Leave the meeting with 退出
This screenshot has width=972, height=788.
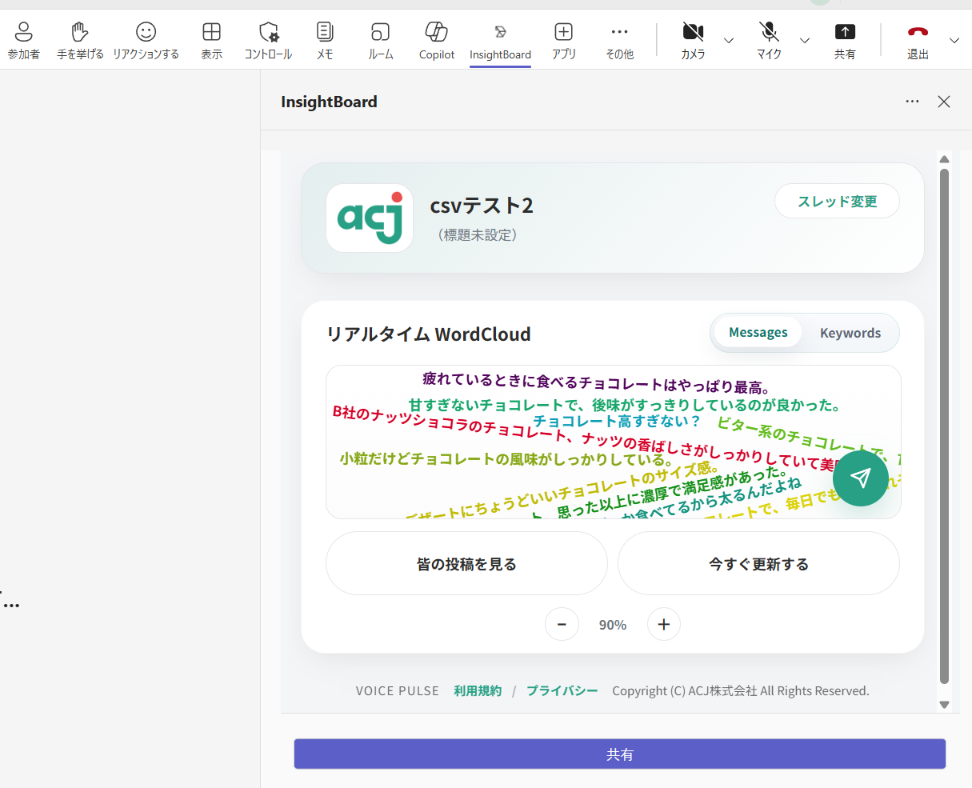click(x=918, y=40)
